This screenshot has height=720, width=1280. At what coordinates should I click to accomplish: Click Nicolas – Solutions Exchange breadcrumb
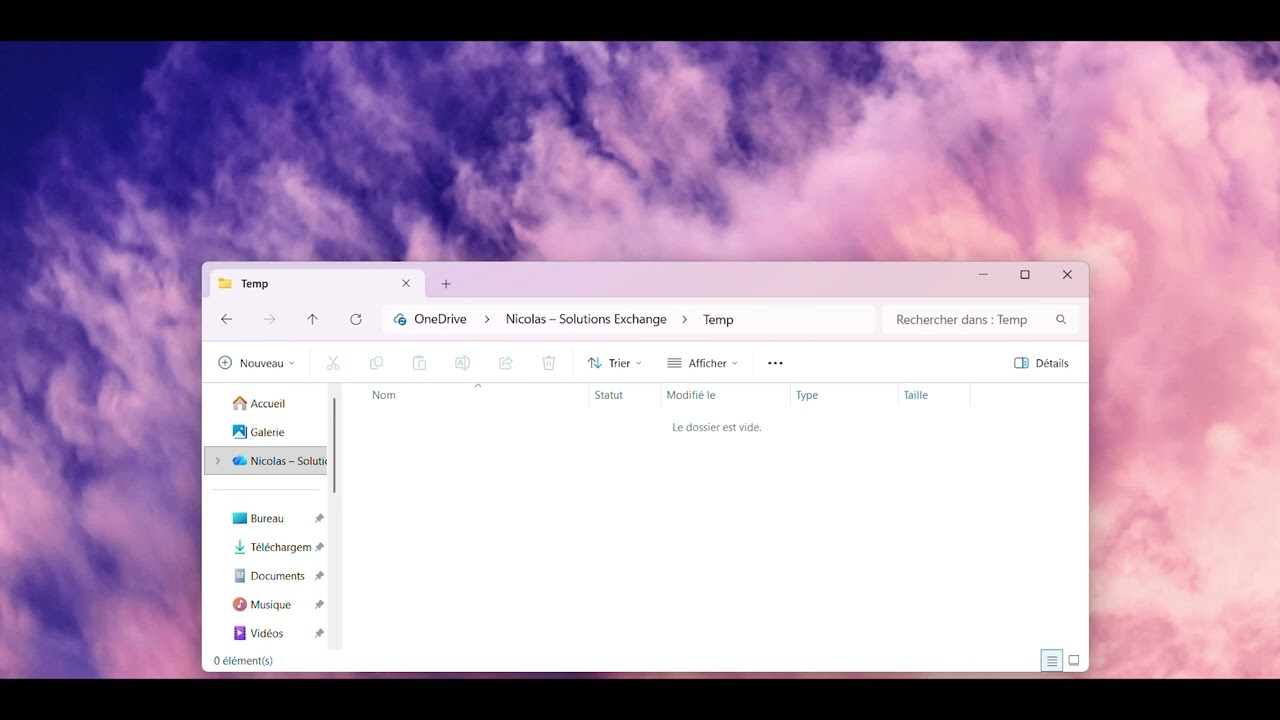tap(586, 319)
